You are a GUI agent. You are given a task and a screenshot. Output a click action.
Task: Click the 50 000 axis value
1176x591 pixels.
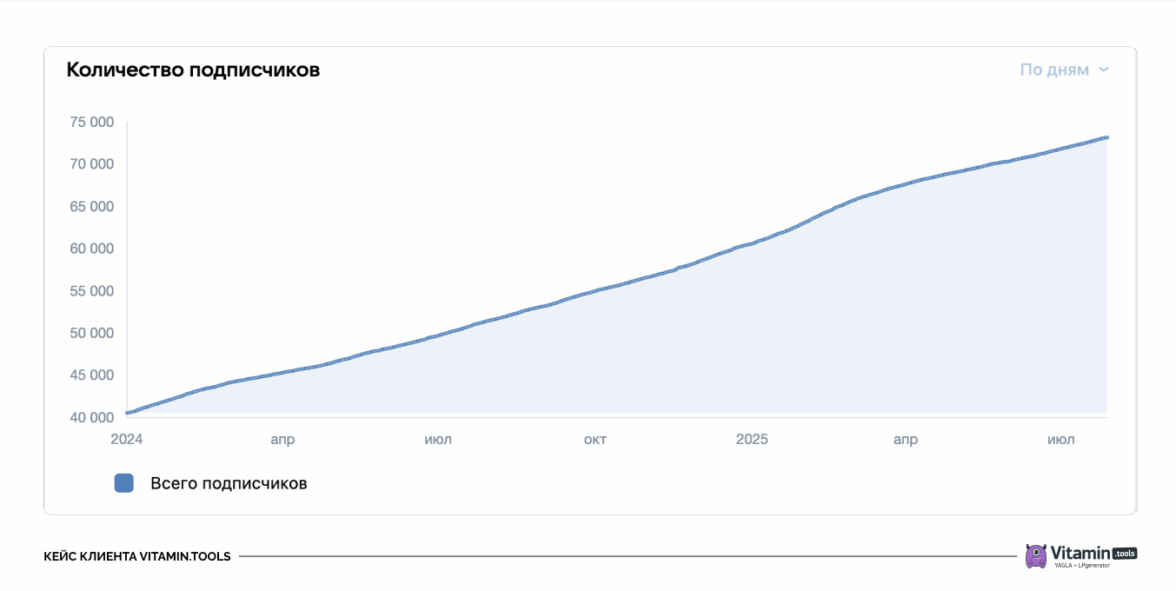91,333
